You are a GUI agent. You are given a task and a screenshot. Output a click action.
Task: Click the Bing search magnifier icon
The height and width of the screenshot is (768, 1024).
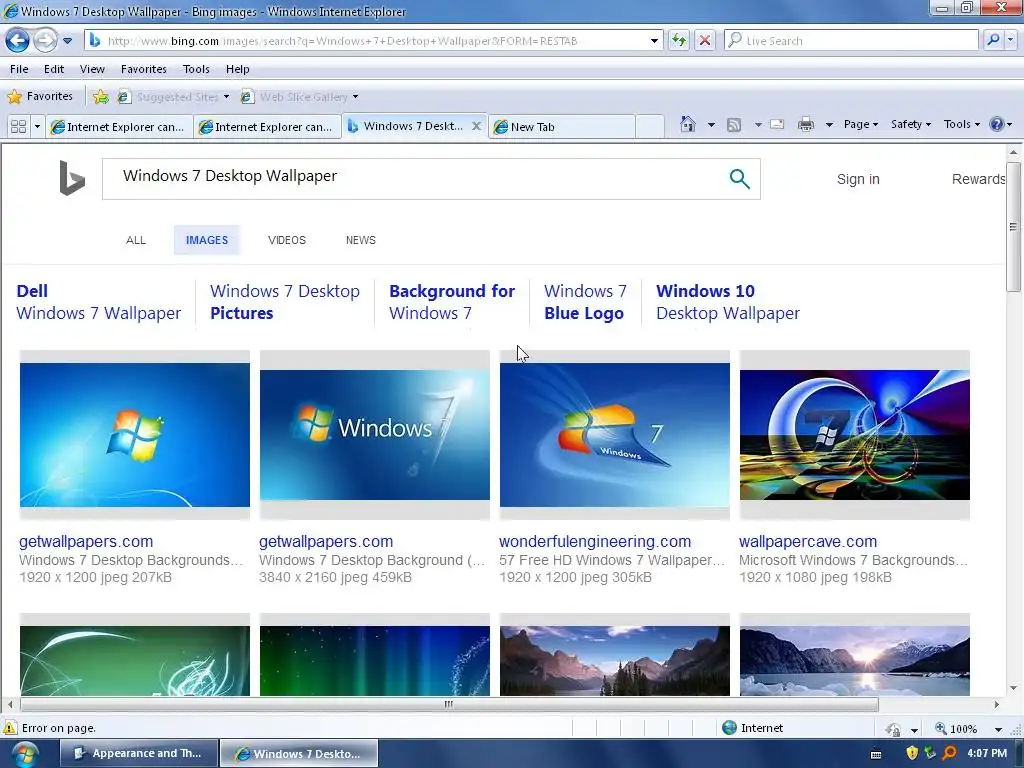[x=739, y=178]
